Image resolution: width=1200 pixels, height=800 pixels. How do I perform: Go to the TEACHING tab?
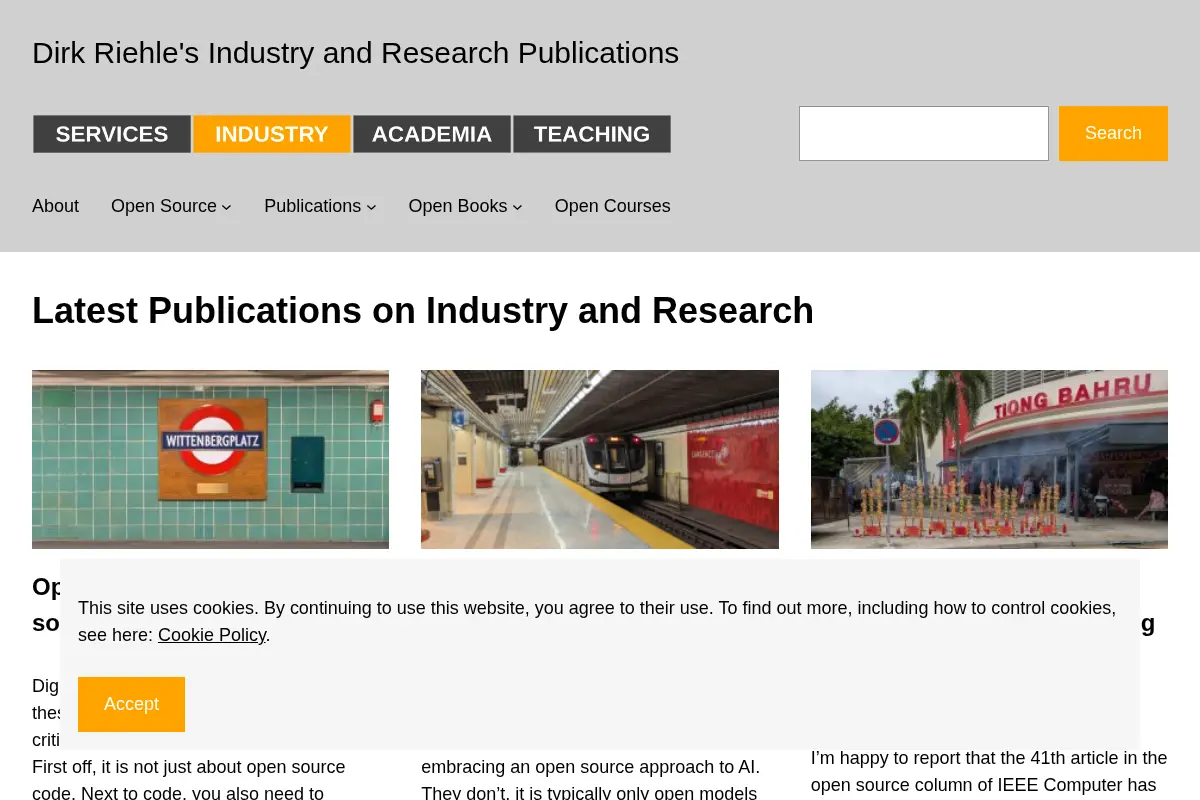click(x=592, y=134)
